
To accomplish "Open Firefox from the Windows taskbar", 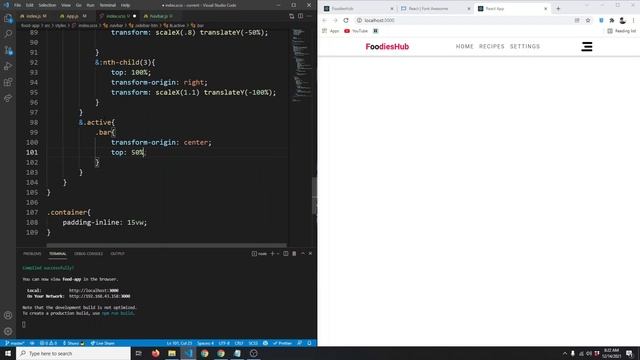I will (156, 353).
